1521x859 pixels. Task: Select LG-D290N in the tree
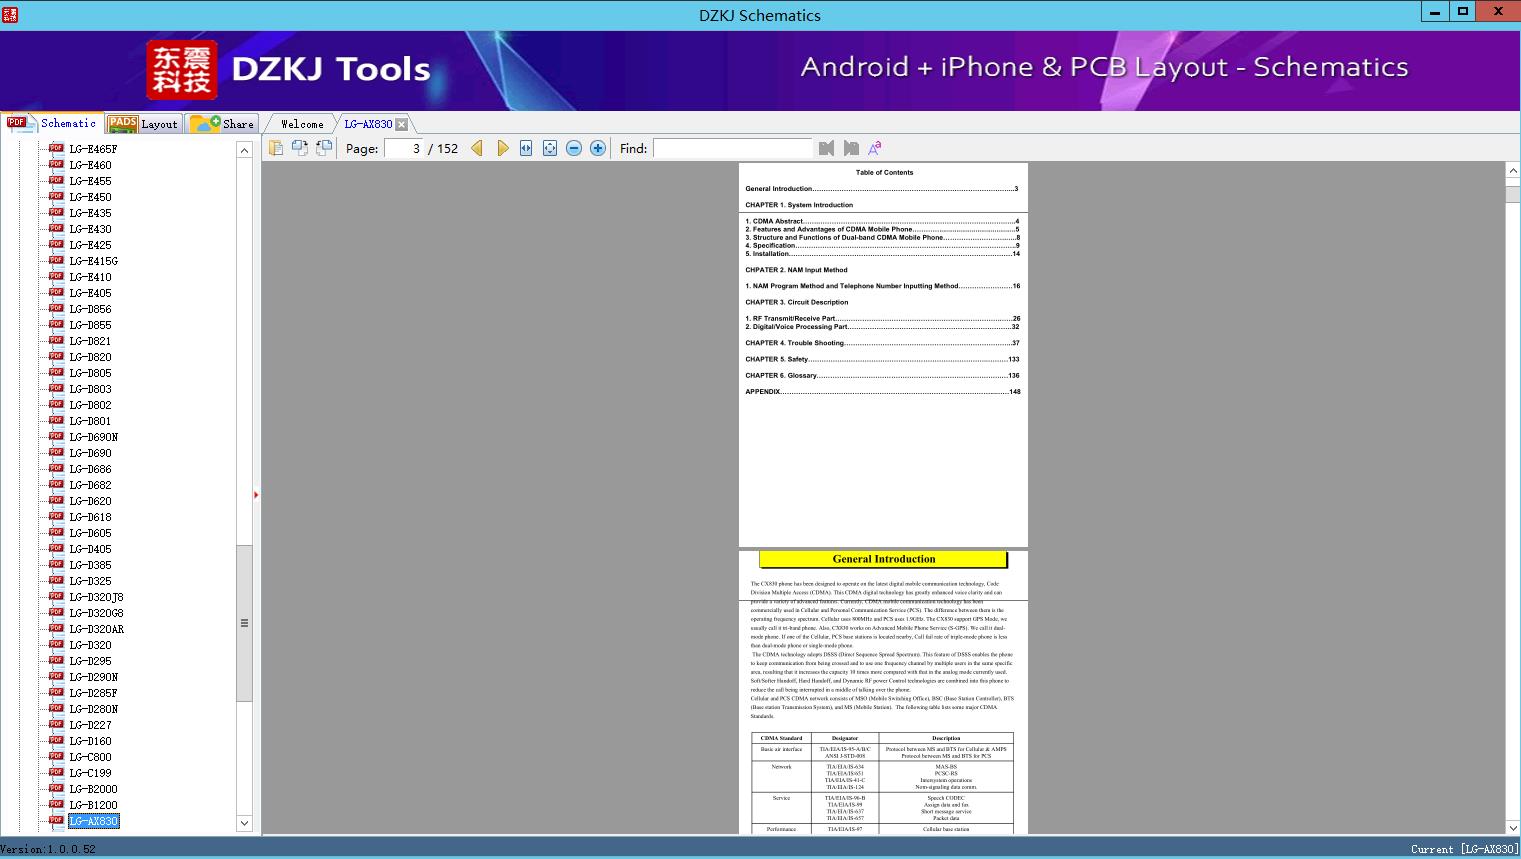[93, 677]
